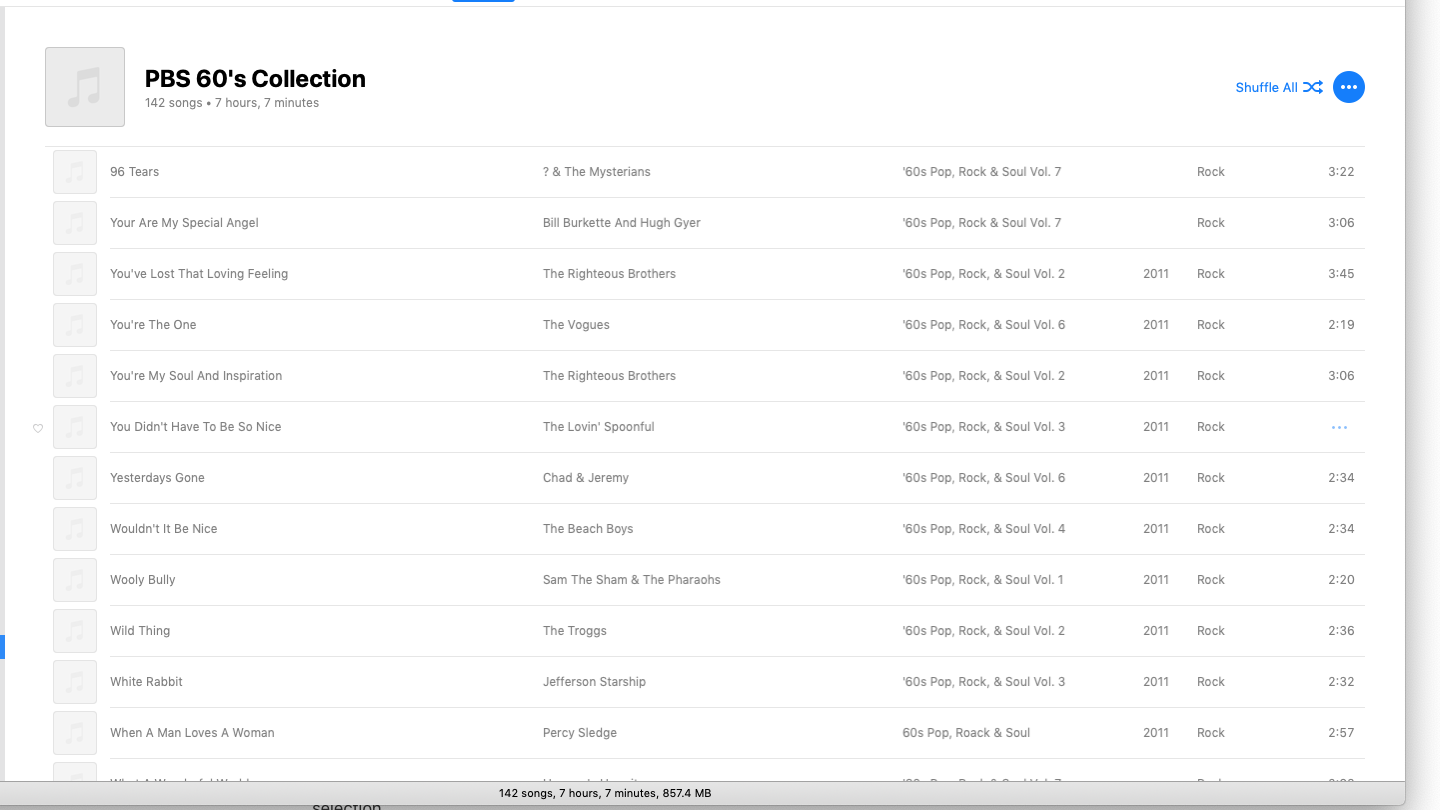The width and height of the screenshot is (1440, 810).
Task: Click the artist The Lovin' Spoonful
Action: tap(599, 427)
